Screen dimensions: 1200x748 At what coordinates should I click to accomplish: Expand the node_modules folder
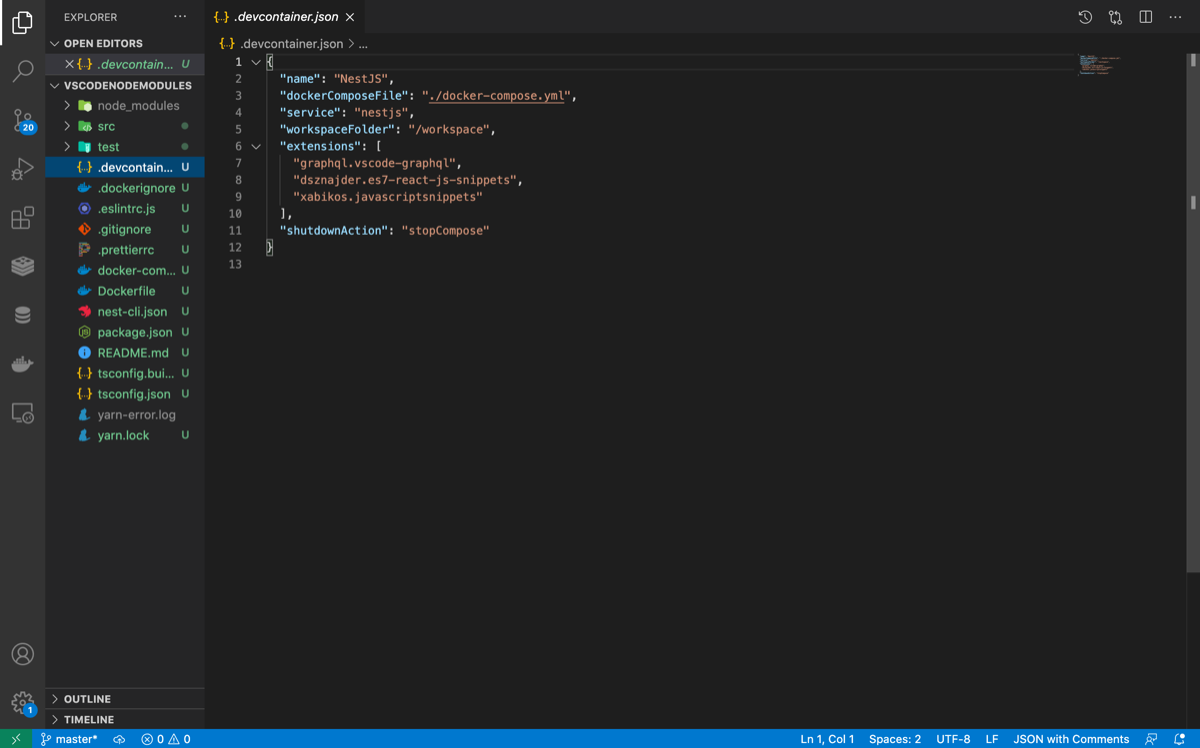[125, 105]
